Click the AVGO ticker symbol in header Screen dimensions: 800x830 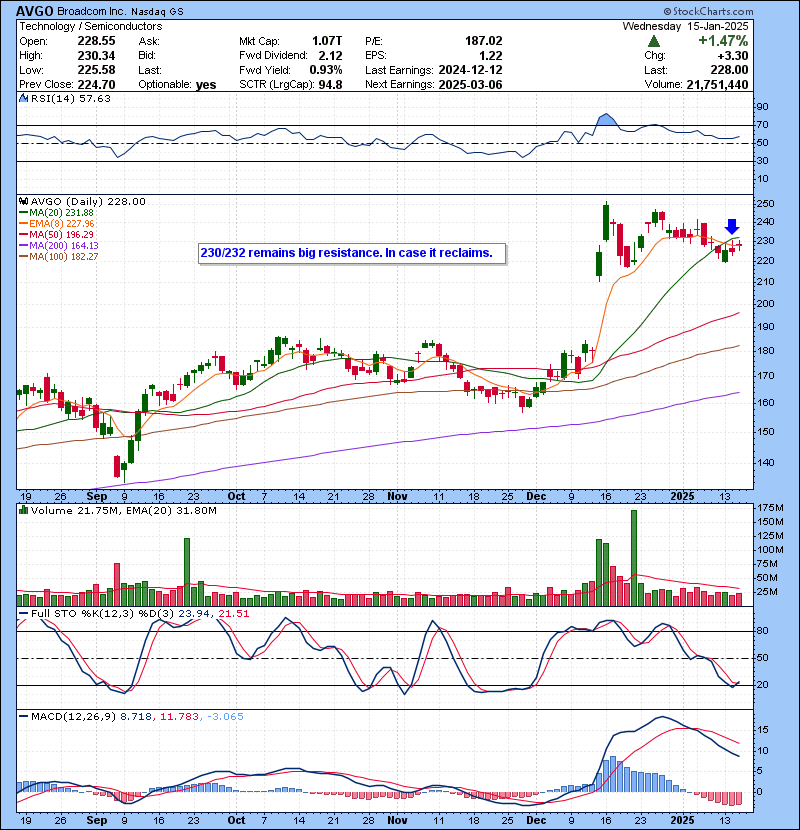[x=34, y=11]
